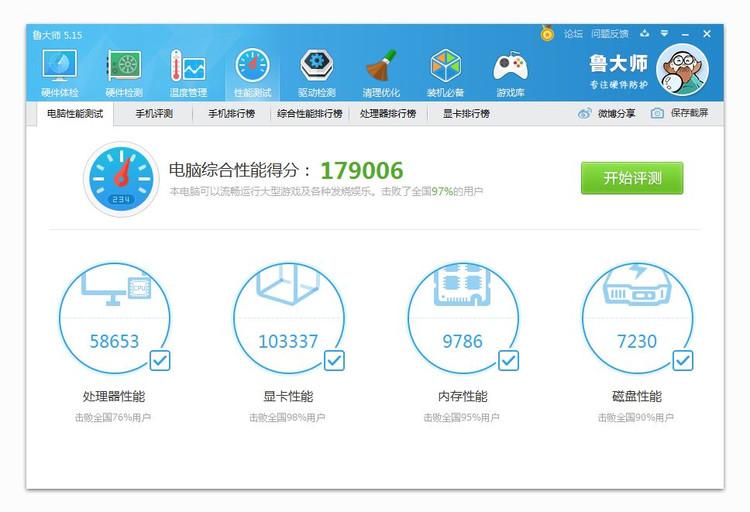Click the cube icon in 显卡性能 circle
750x512 pixels.
click(x=288, y=285)
